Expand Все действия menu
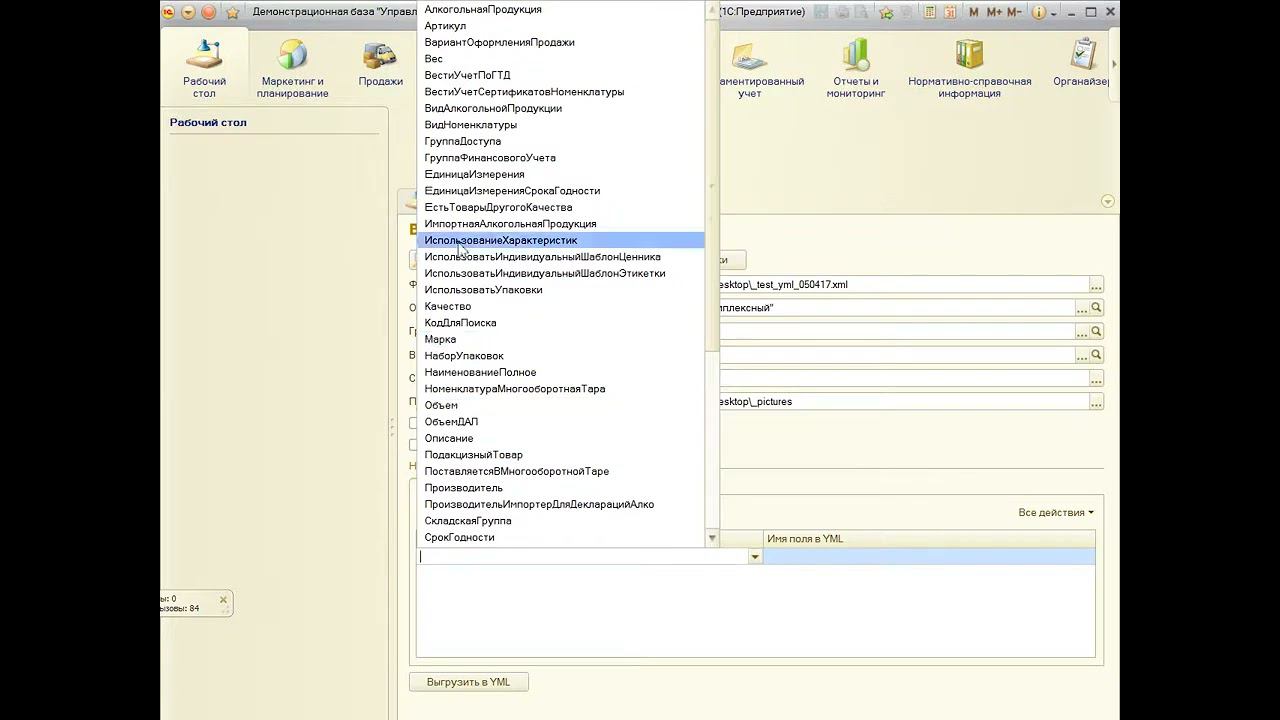The height and width of the screenshot is (720, 1280). [x=1055, y=512]
